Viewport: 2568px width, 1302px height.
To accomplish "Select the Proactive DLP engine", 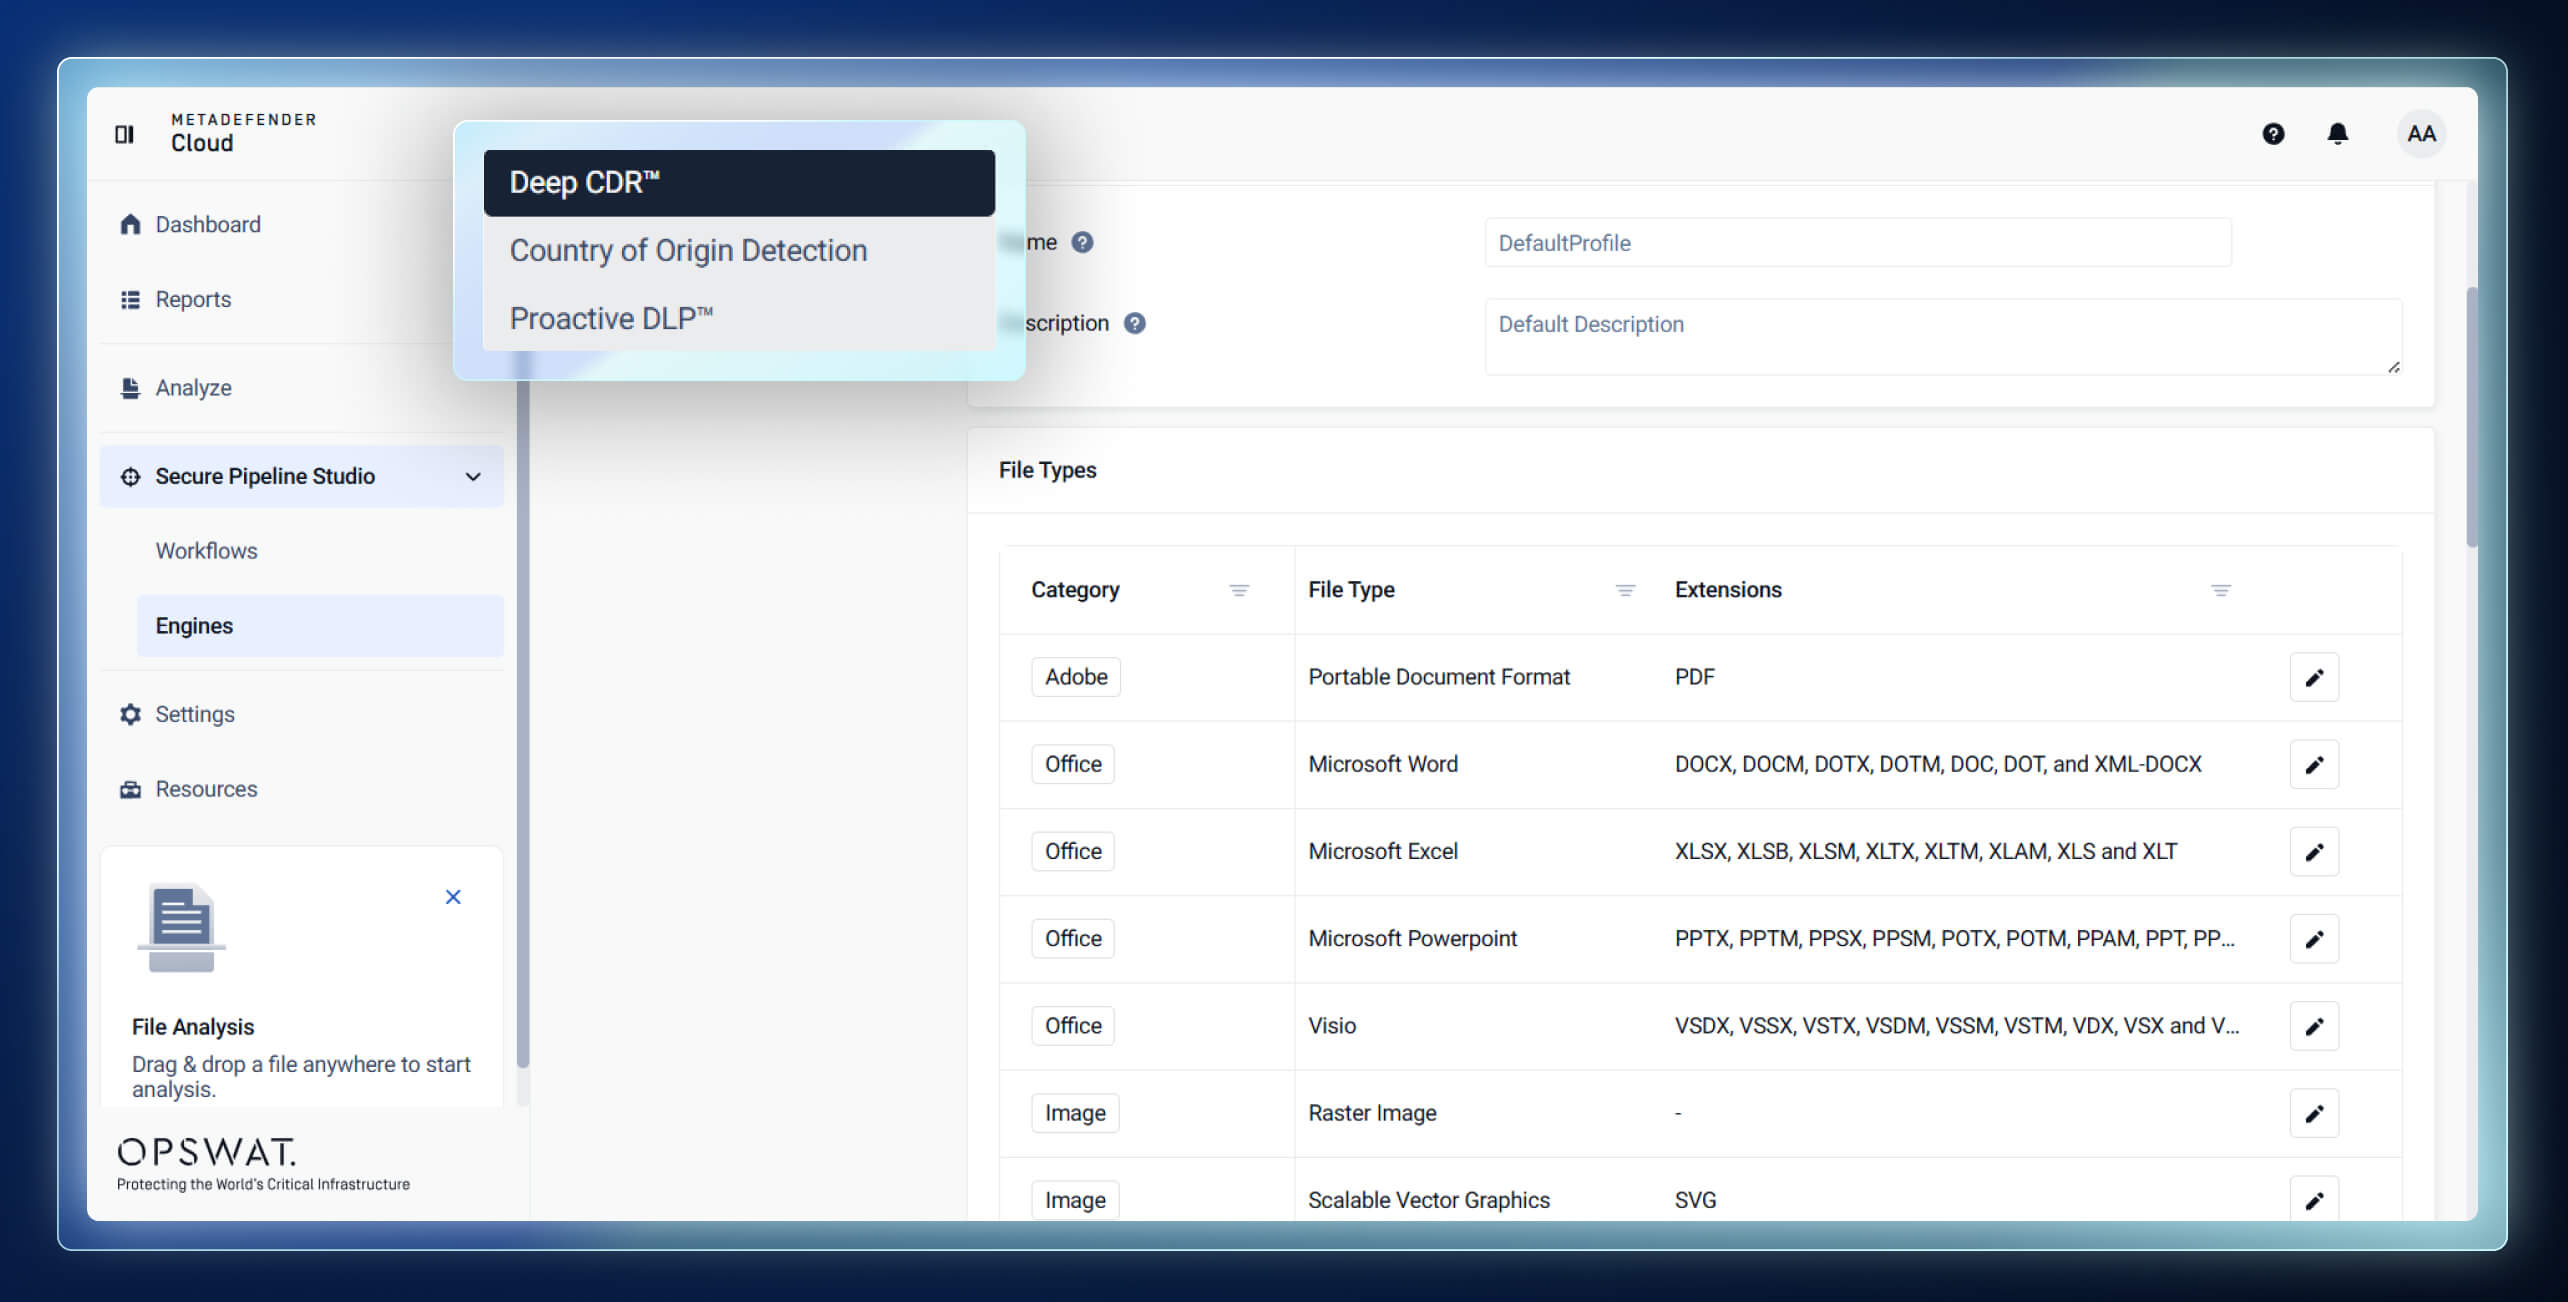I will coord(611,318).
